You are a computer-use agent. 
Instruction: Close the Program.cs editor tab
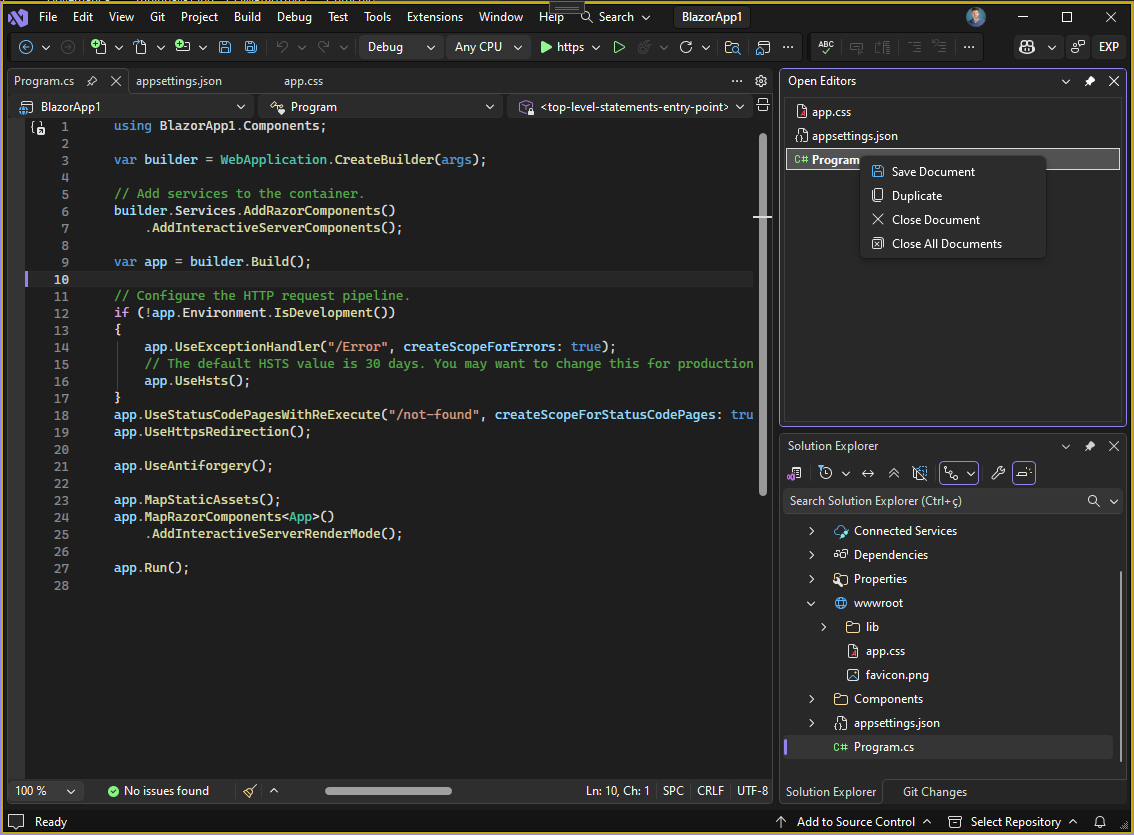[x=116, y=81]
